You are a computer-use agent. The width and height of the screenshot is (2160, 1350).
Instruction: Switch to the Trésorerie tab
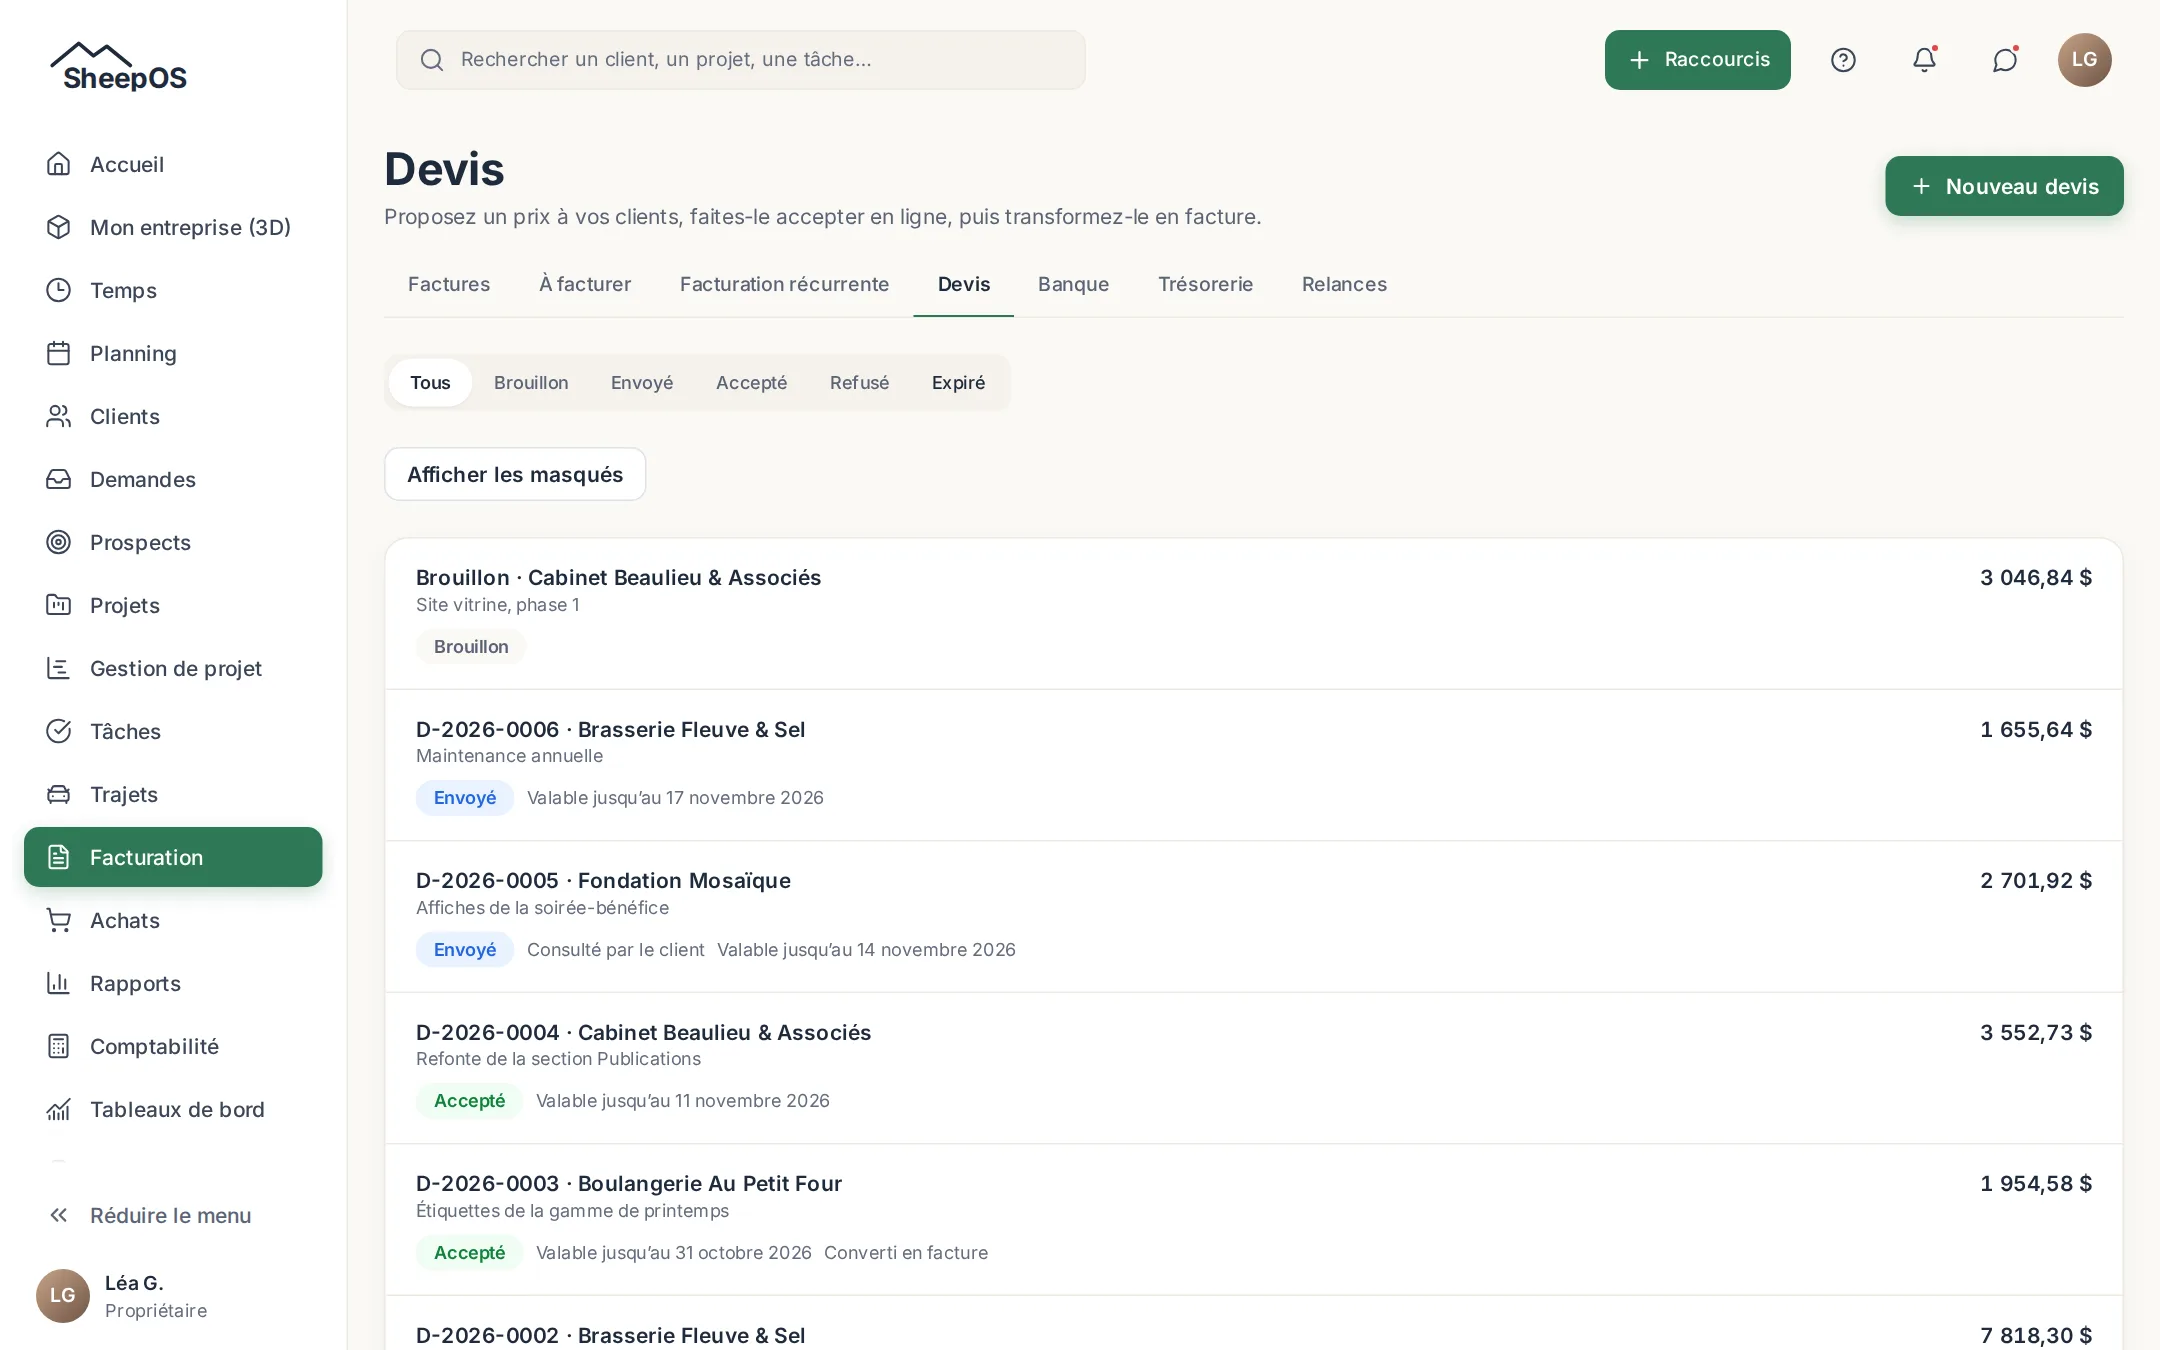click(1205, 285)
